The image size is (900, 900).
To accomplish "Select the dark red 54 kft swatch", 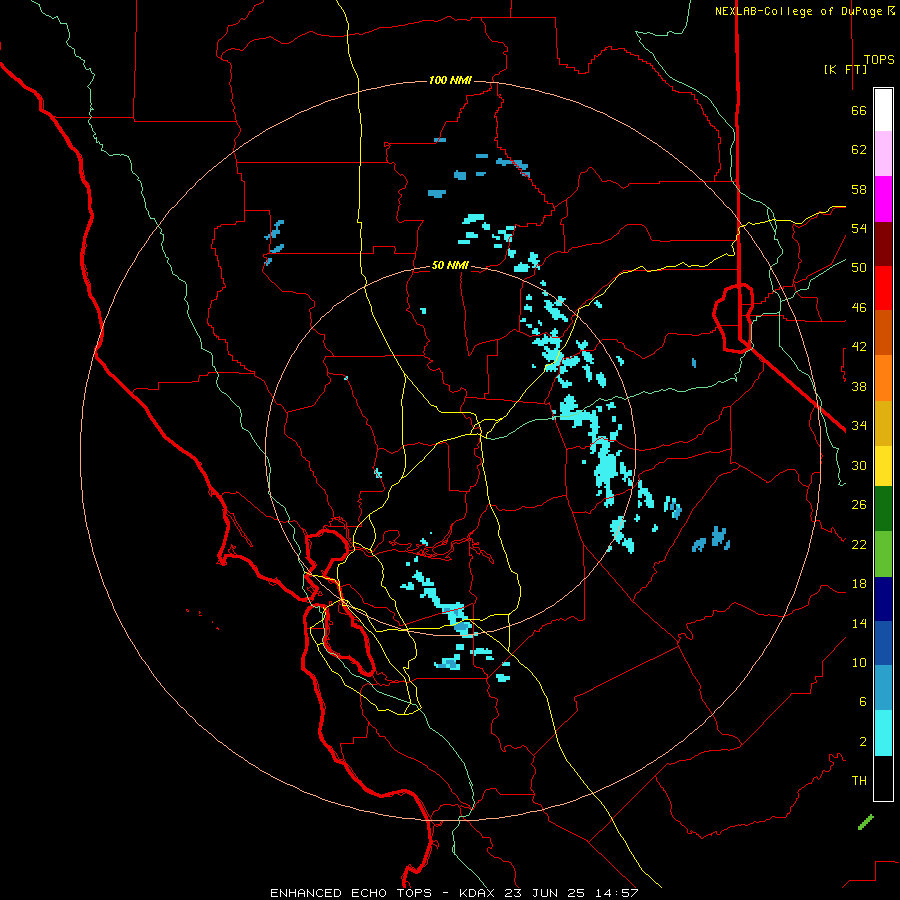I will coord(883,243).
